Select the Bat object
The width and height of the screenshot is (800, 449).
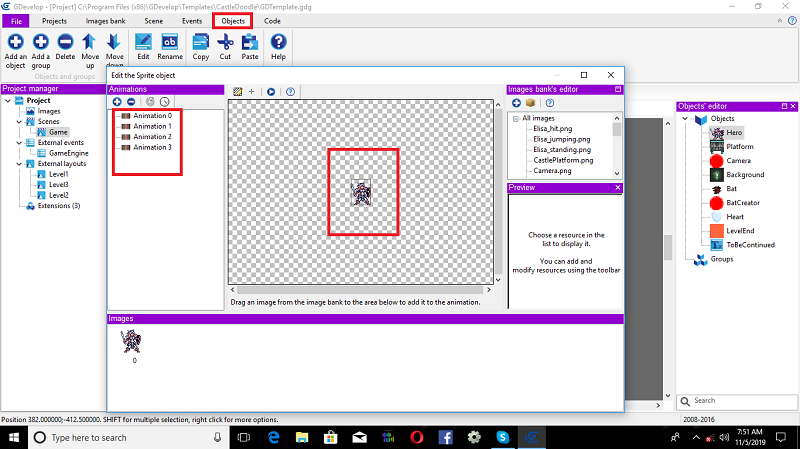tap(732, 189)
